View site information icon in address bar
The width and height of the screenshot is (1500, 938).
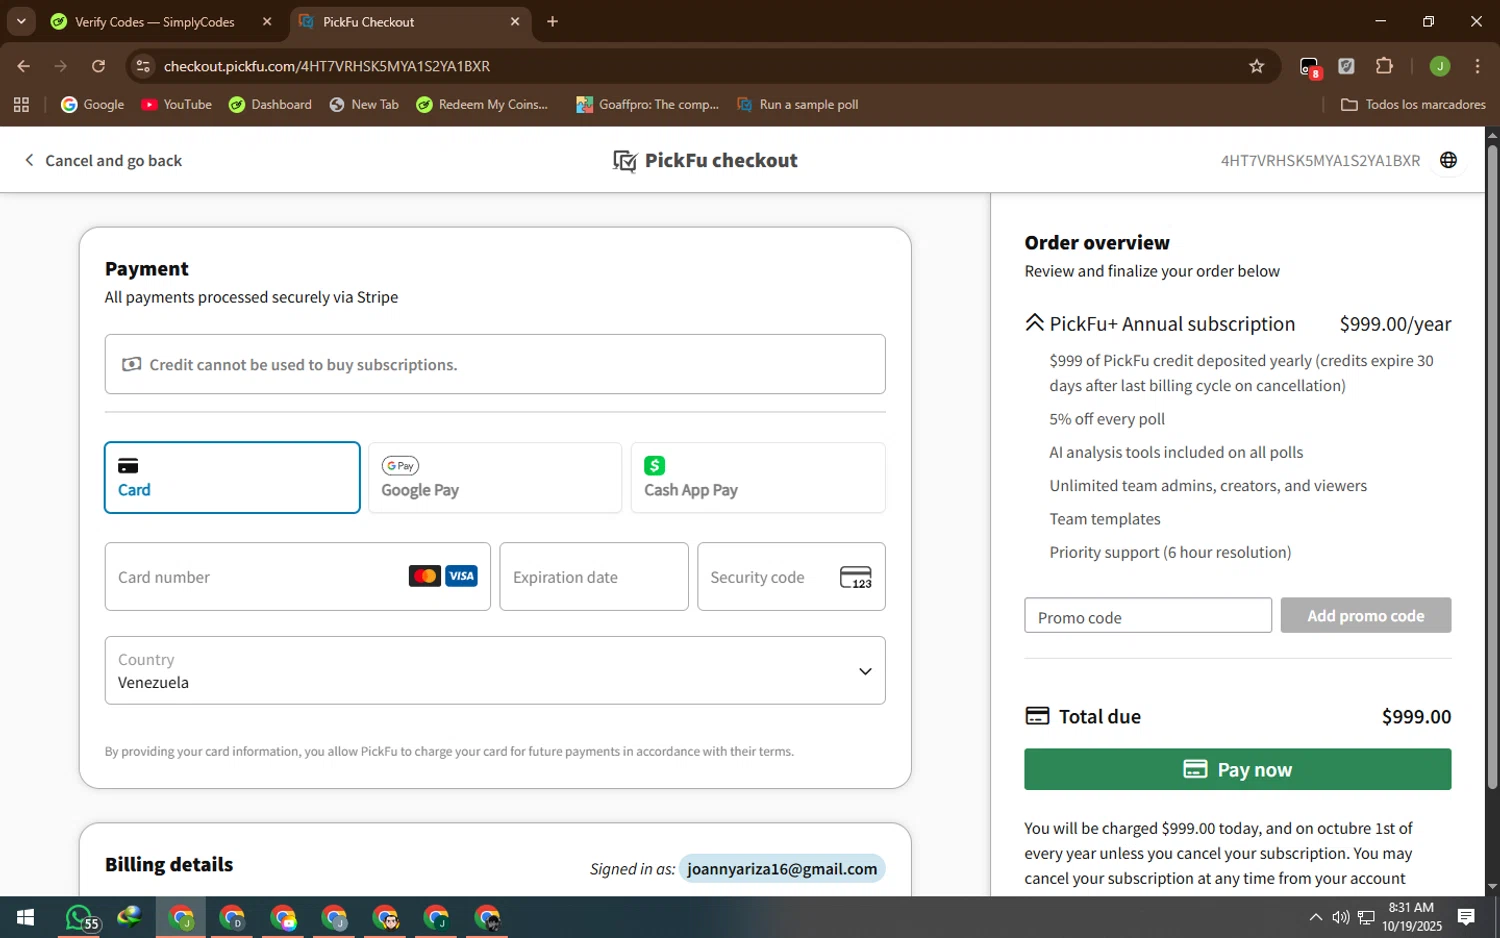click(x=143, y=66)
